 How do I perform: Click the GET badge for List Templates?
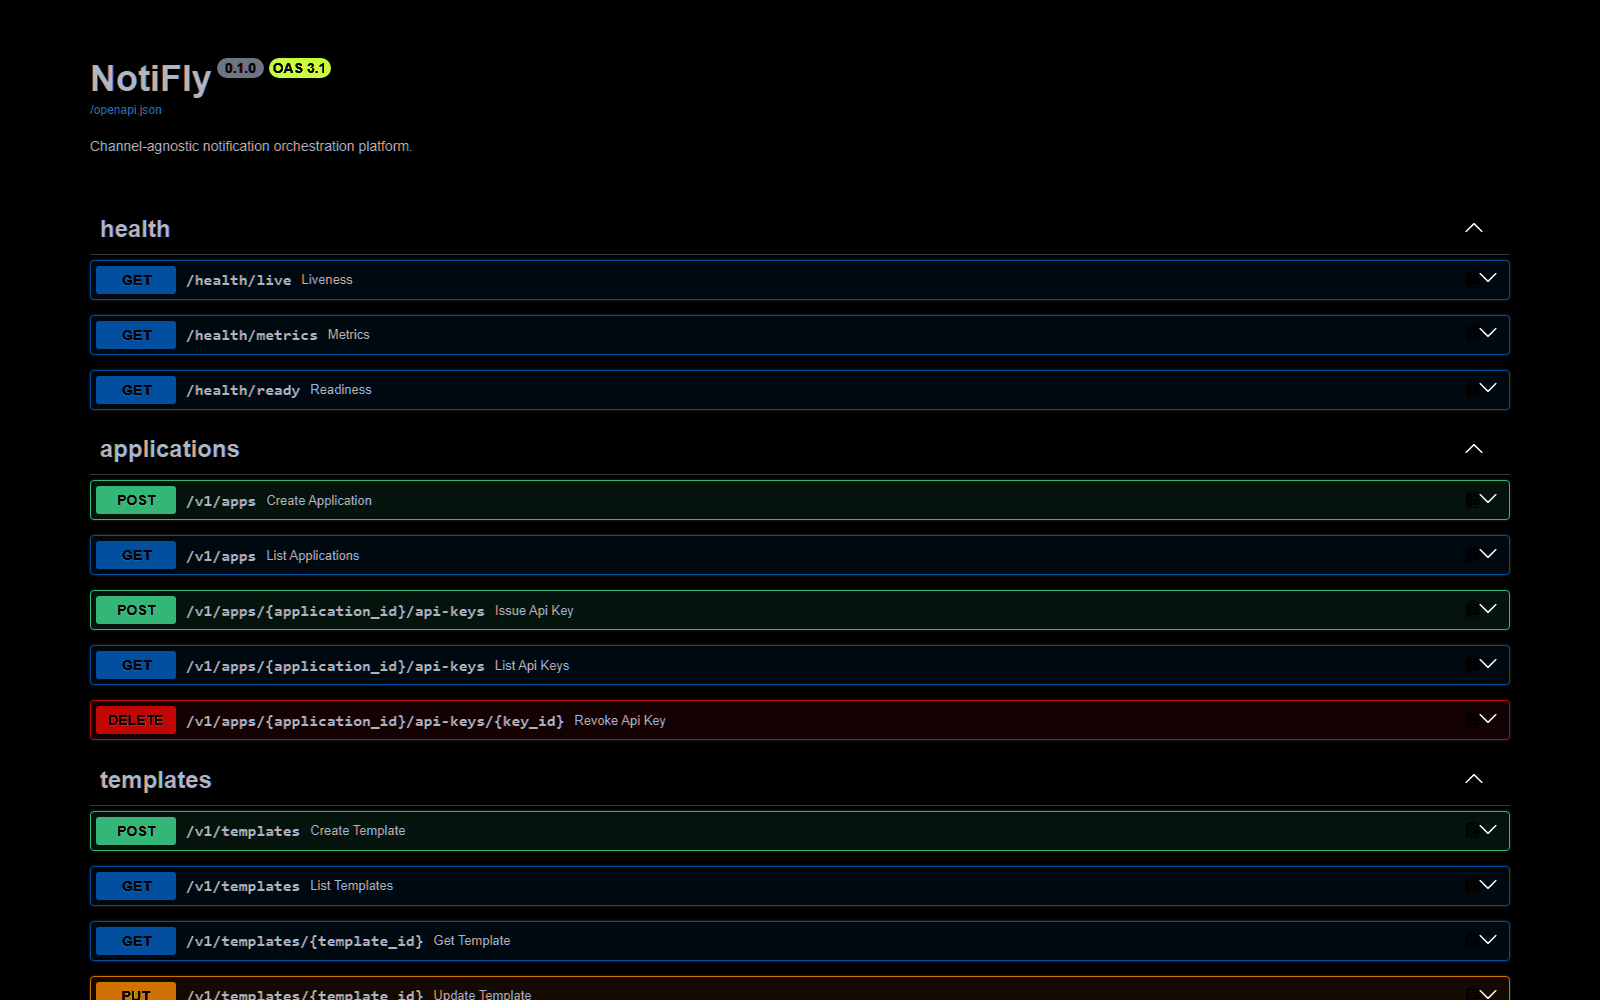[x=136, y=886]
